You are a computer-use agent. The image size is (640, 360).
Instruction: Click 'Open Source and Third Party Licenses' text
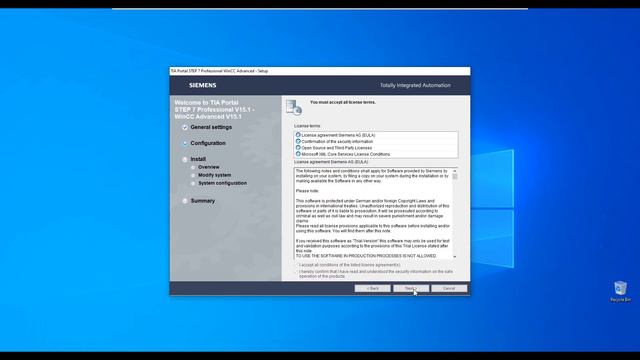pyautogui.click(x=337, y=148)
